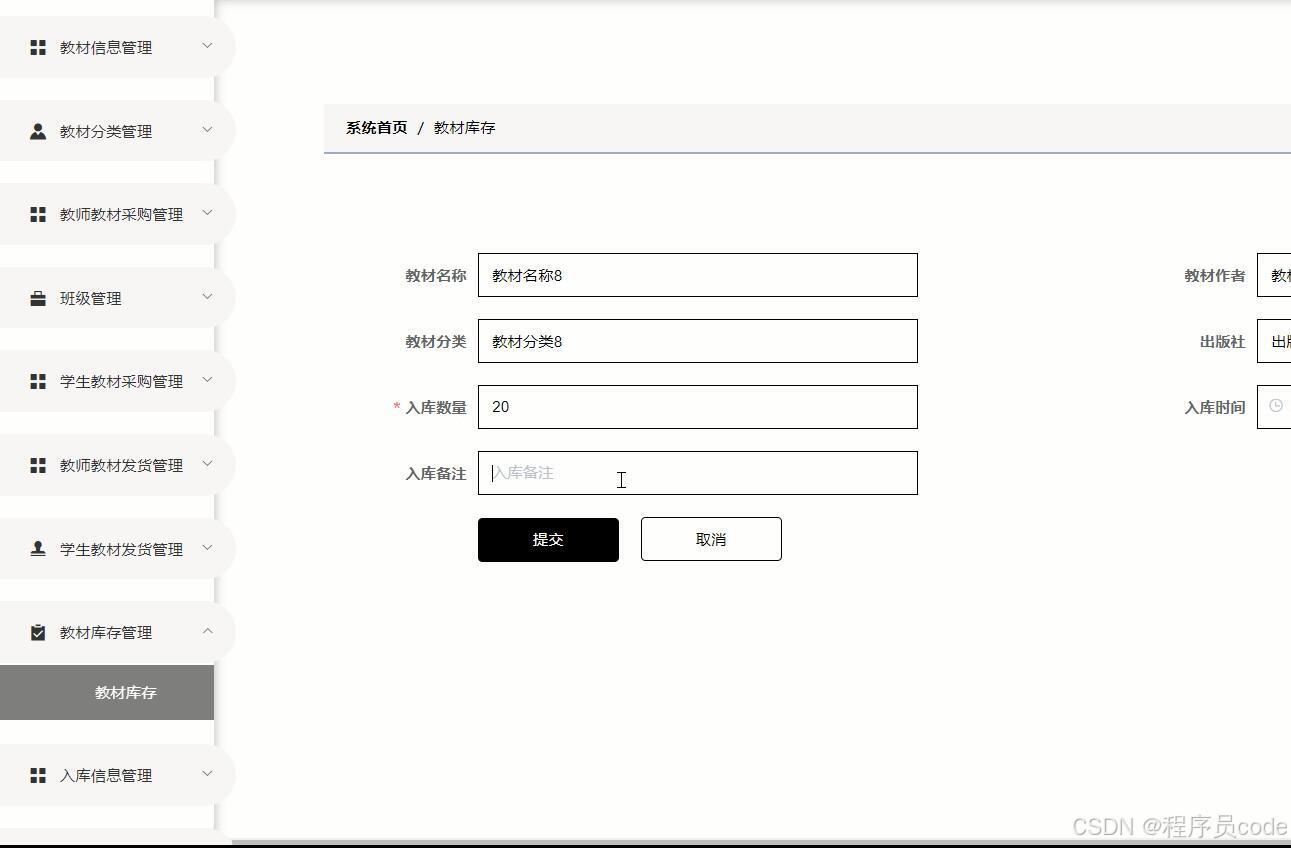The width and height of the screenshot is (1291, 848).
Task: Click the 入库备注 text input
Action: coord(697,472)
